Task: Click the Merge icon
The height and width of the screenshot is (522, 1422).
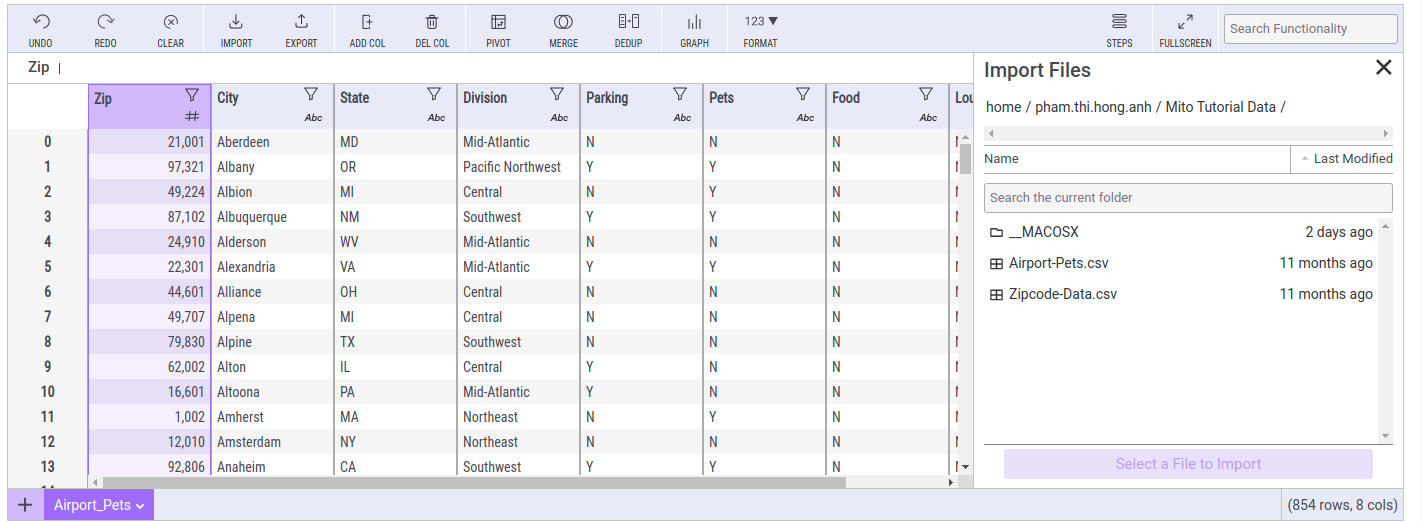Action: coord(563,22)
